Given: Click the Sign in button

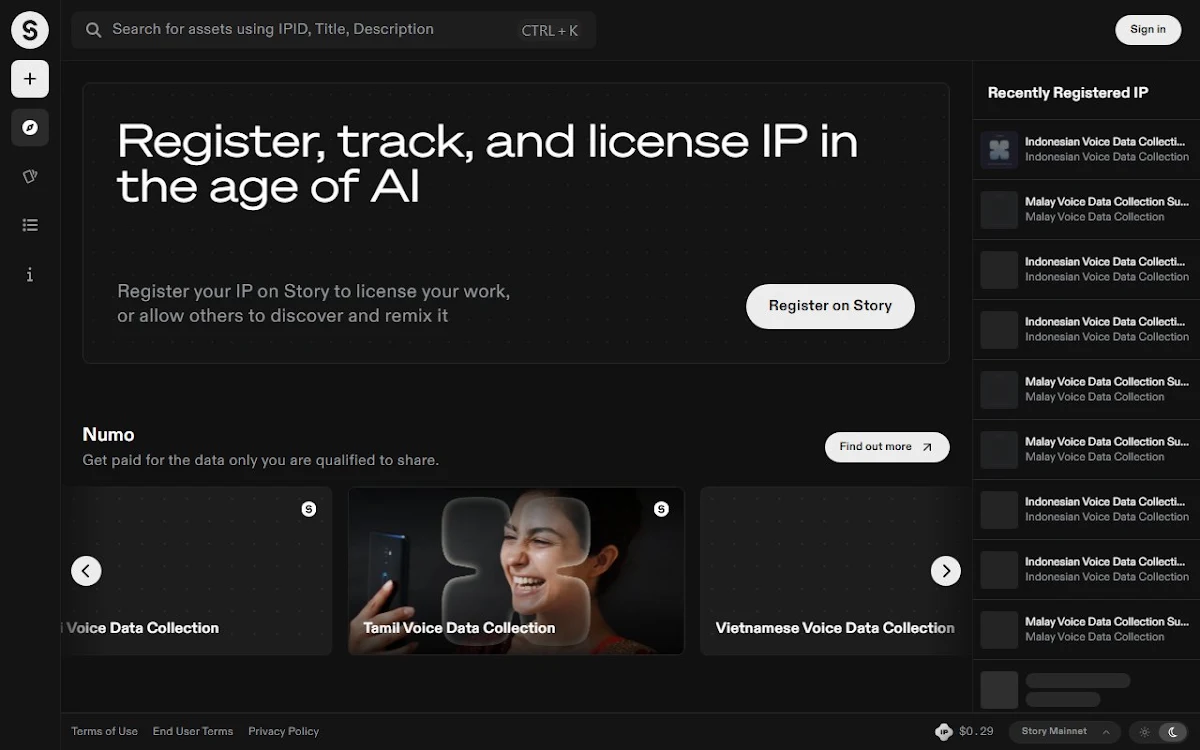Looking at the screenshot, I should coord(1147,29).
